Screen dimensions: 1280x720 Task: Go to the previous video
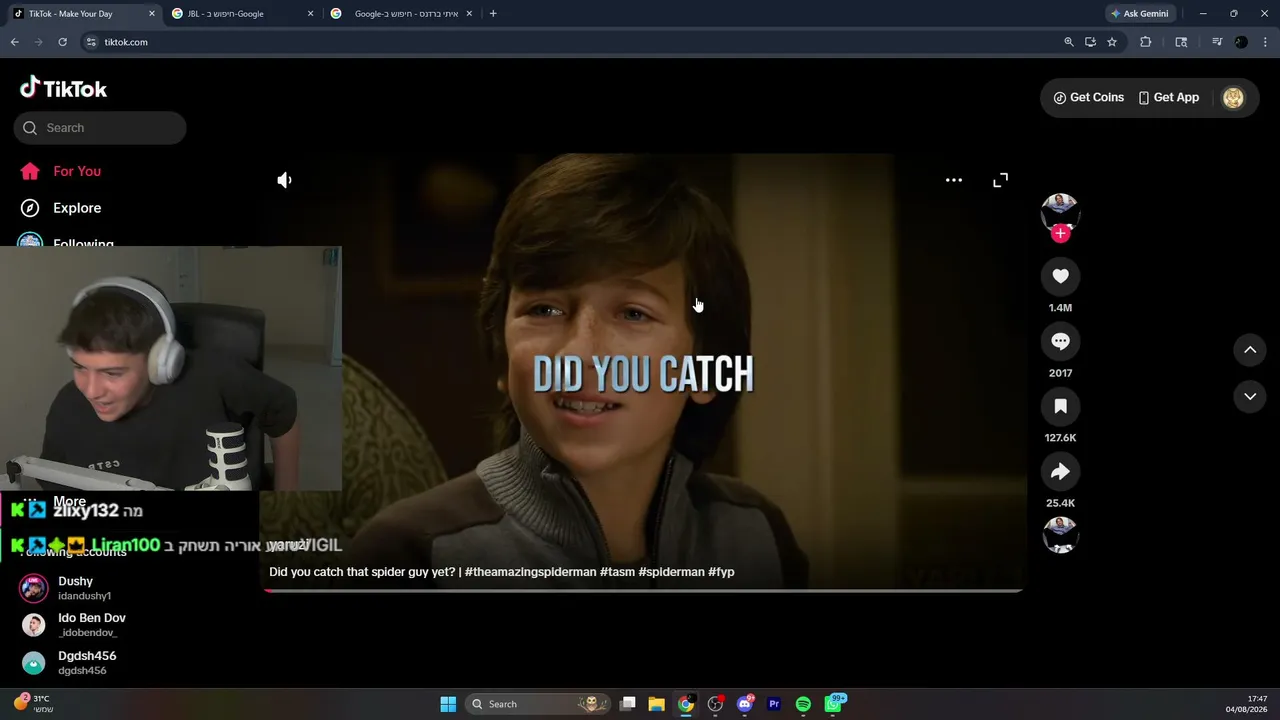tap(1250, 349)
